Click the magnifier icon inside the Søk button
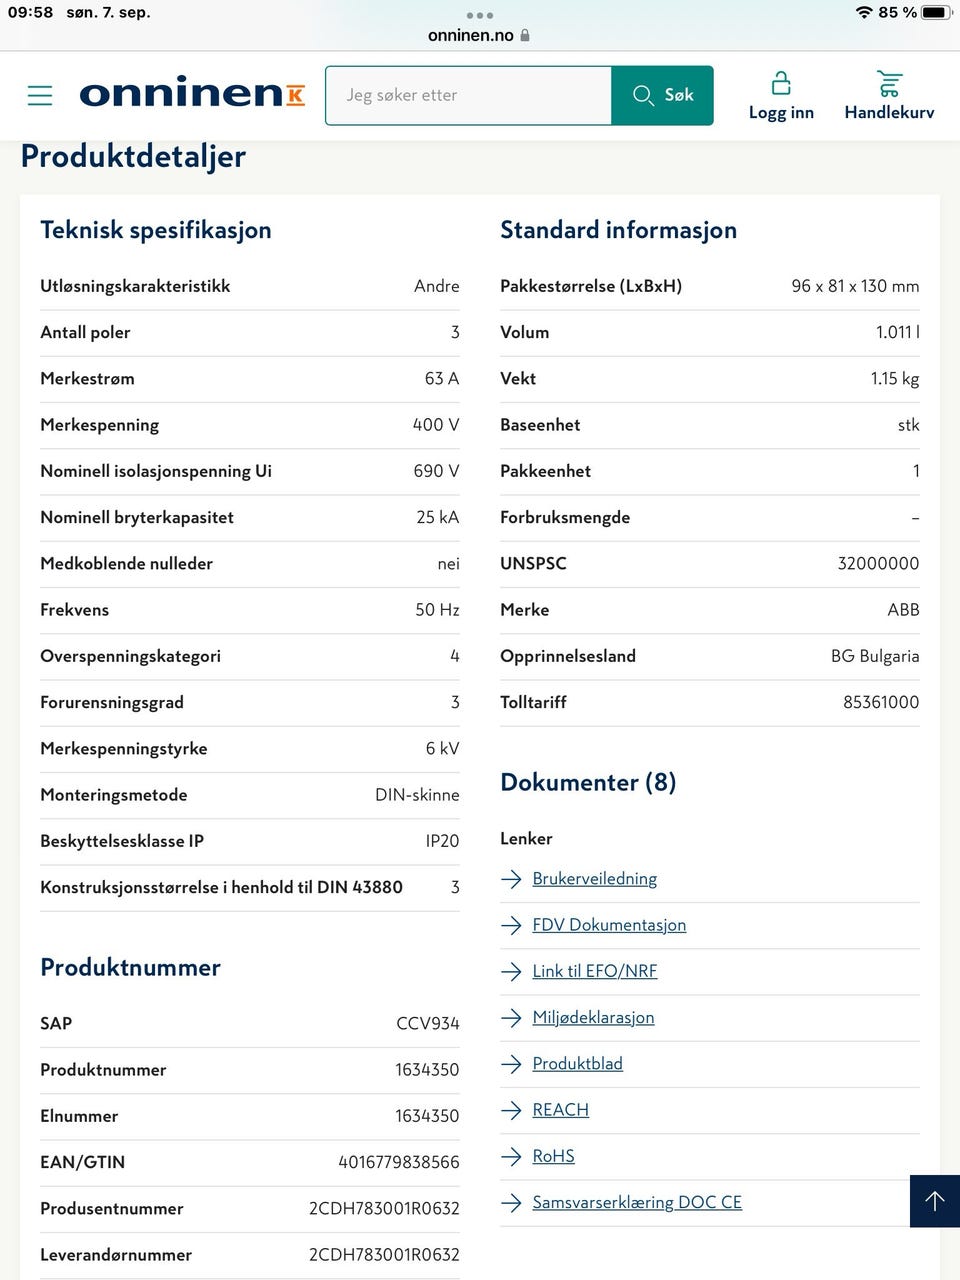The width and height of the screenshot is (960, 1280). point(643,95)
